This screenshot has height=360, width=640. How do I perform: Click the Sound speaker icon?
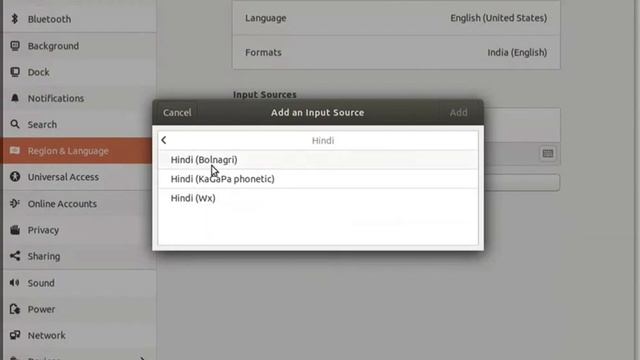click(15, 282)
